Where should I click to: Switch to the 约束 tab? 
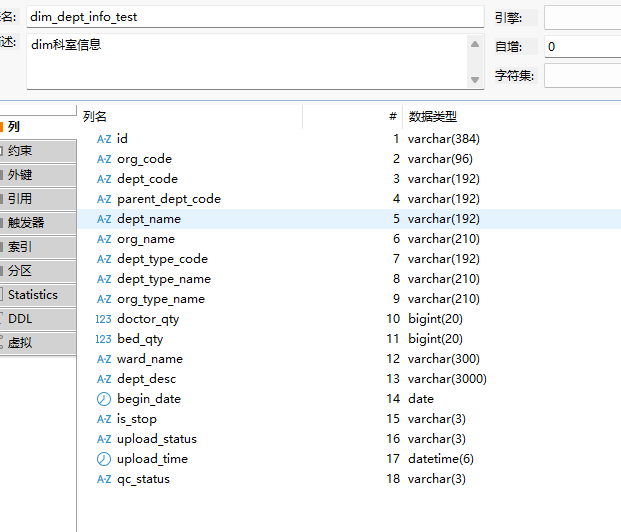37,151
